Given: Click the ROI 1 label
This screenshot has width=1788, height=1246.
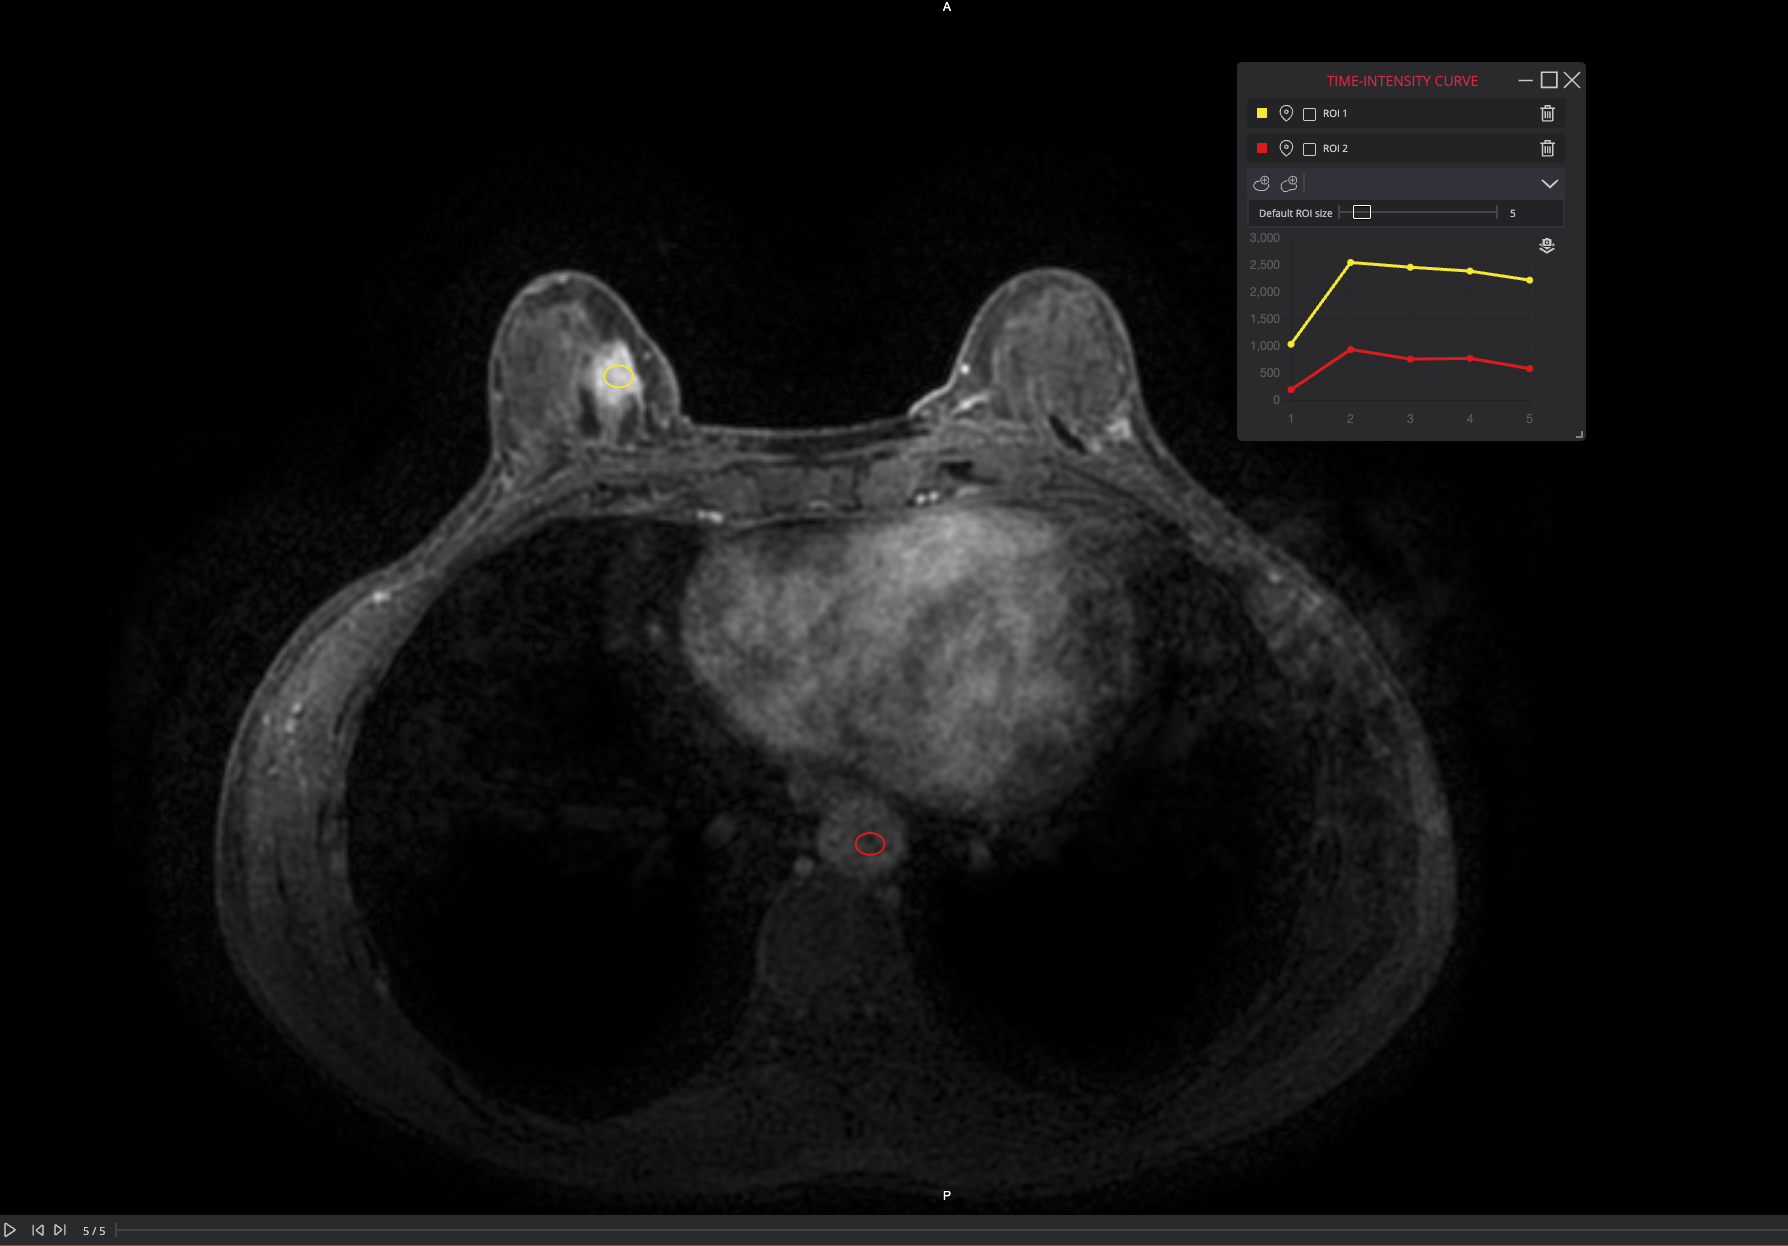Looking at the screenshot, I should (1335, 114).
